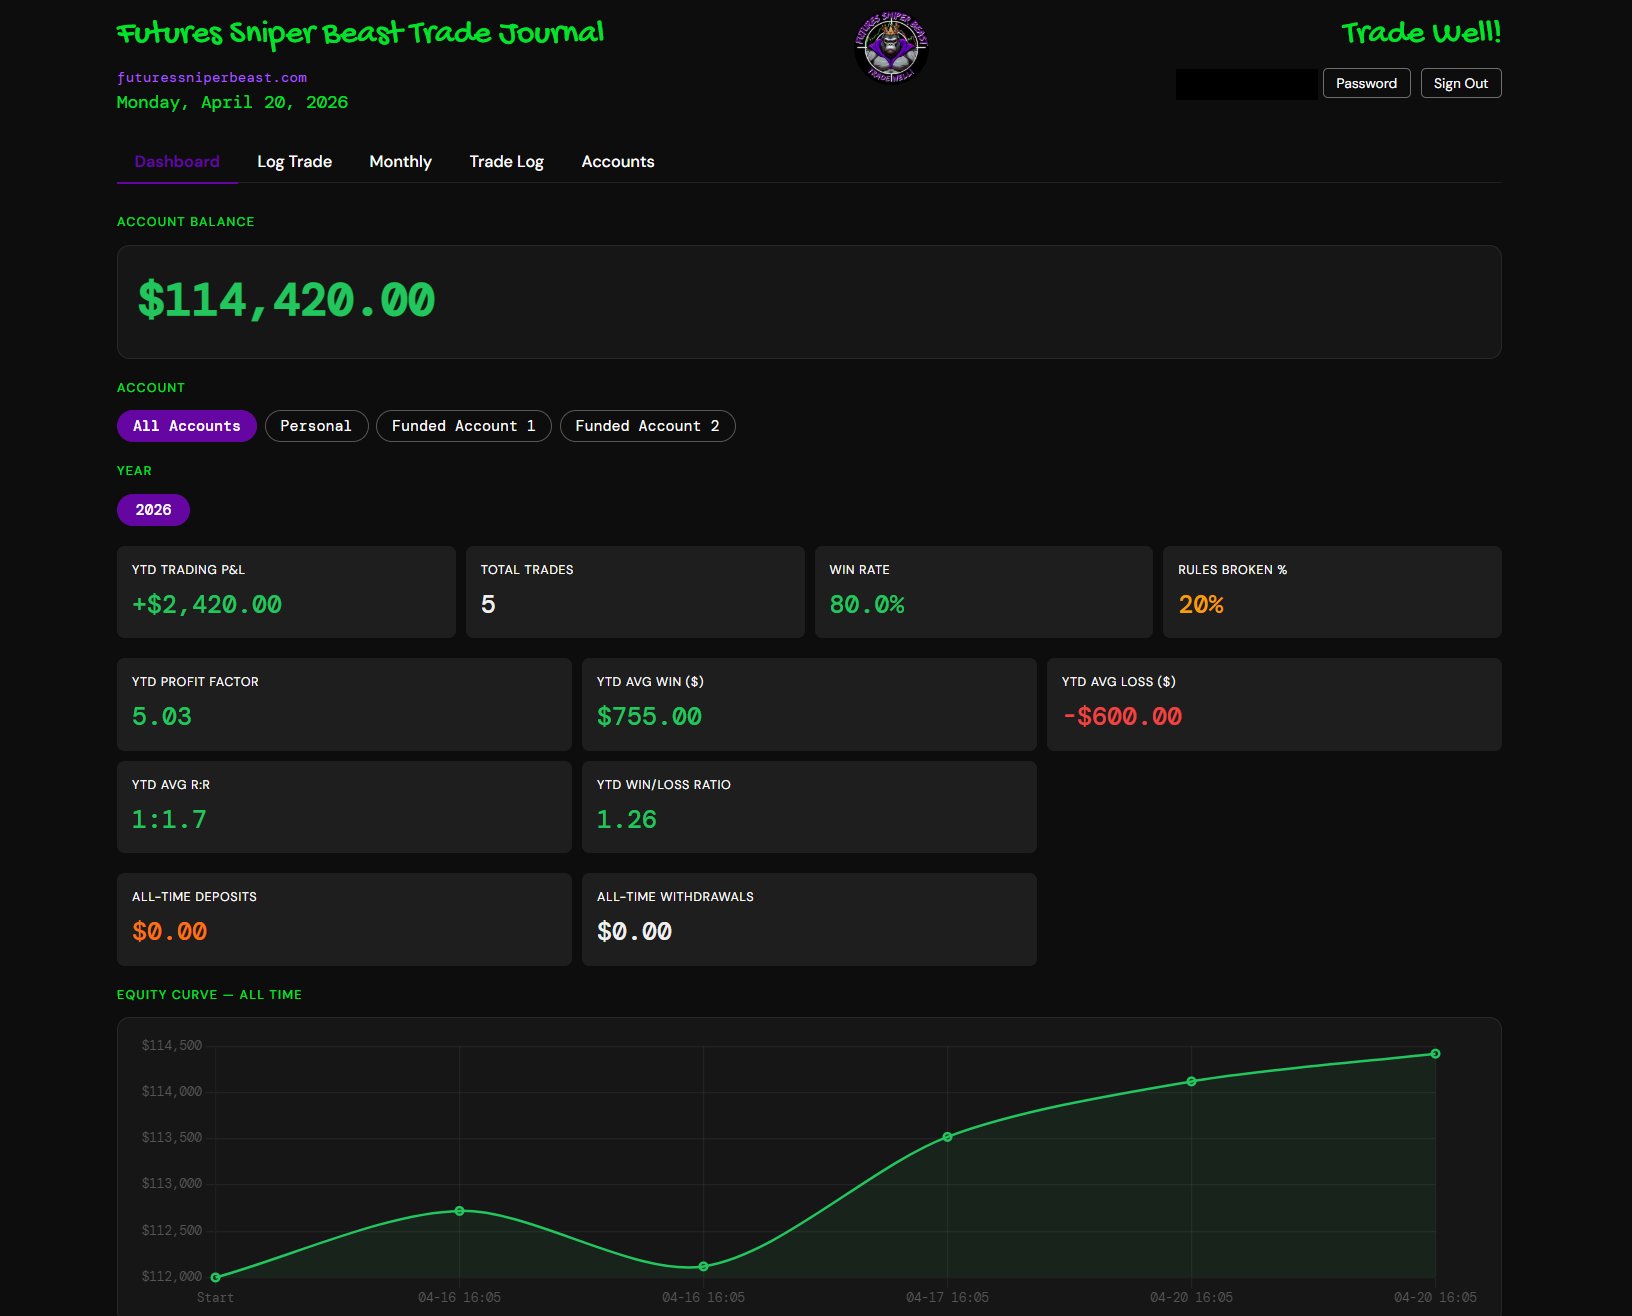Click the Futures Sniper Beast gorilla logo
This screenshot has width=1632, height=1316.
click(893, 47)
